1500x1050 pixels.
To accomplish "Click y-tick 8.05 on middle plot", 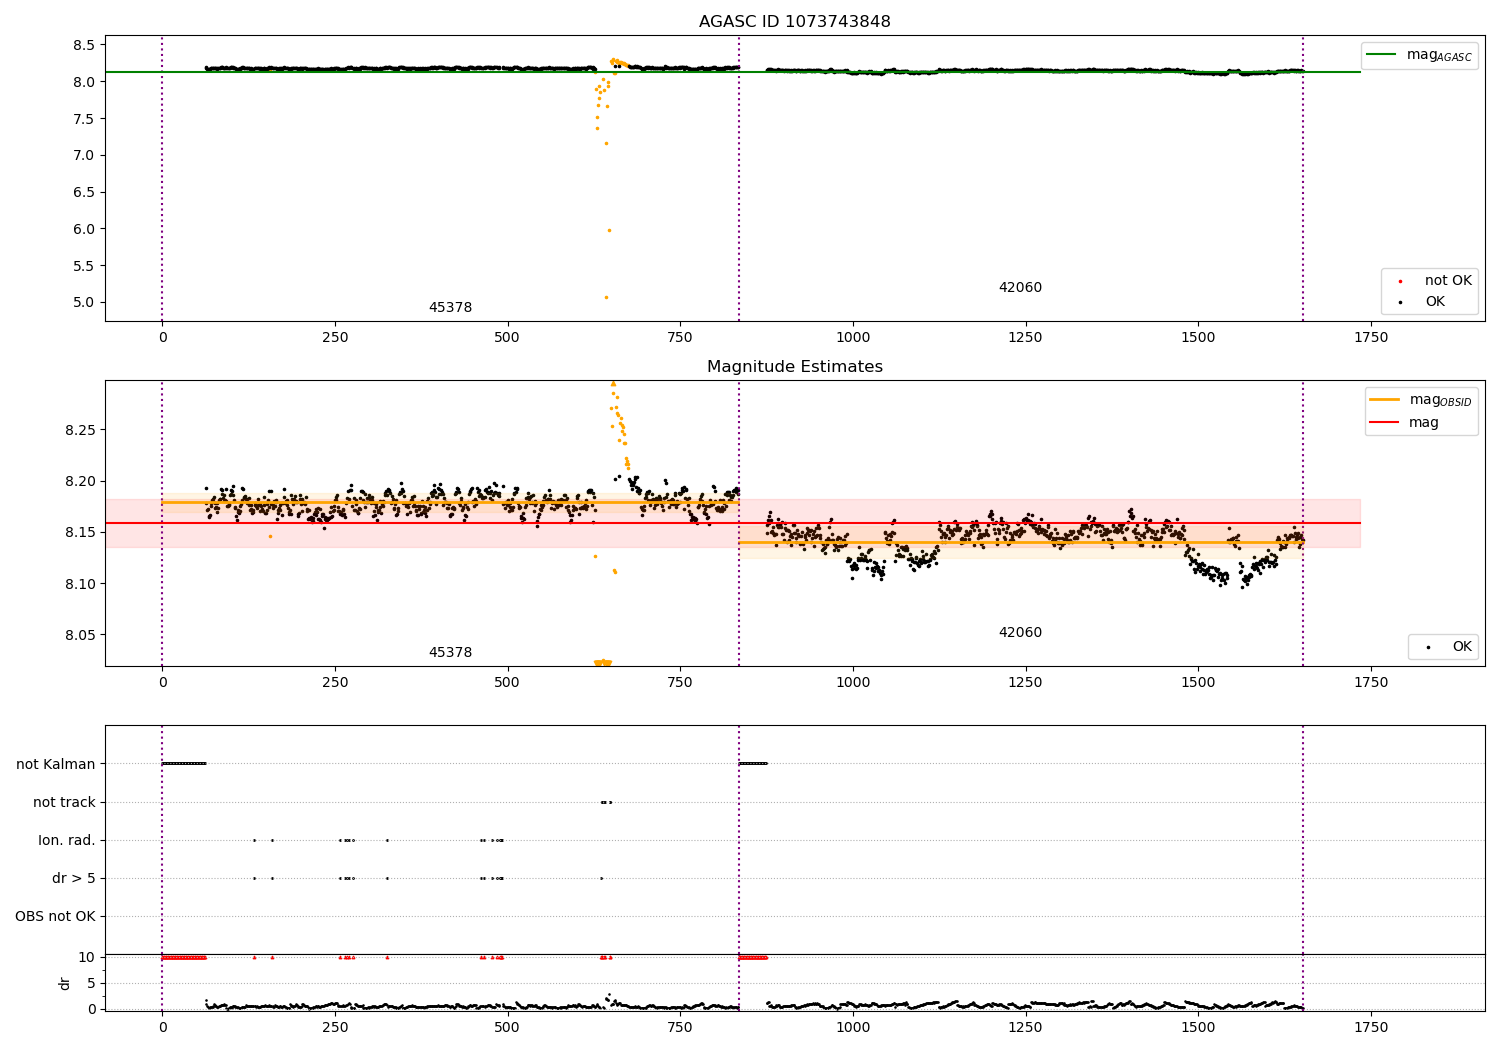I will (80, 635).
